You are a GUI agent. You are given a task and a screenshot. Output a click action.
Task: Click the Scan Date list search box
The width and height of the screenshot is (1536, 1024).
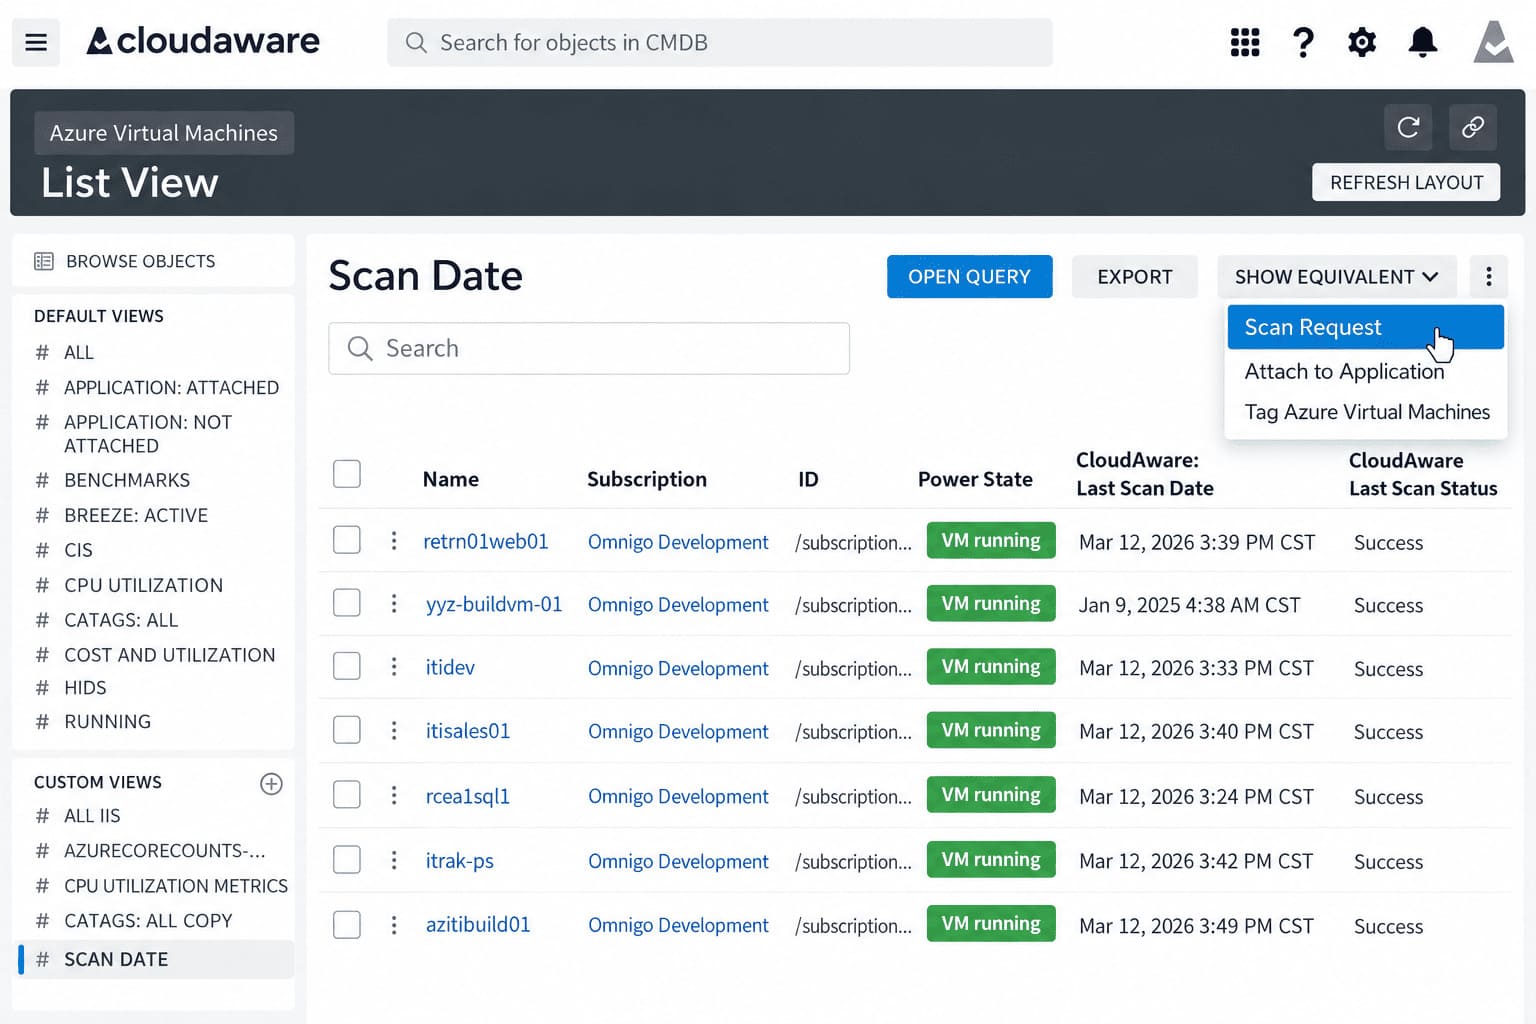tap(589, 348)
